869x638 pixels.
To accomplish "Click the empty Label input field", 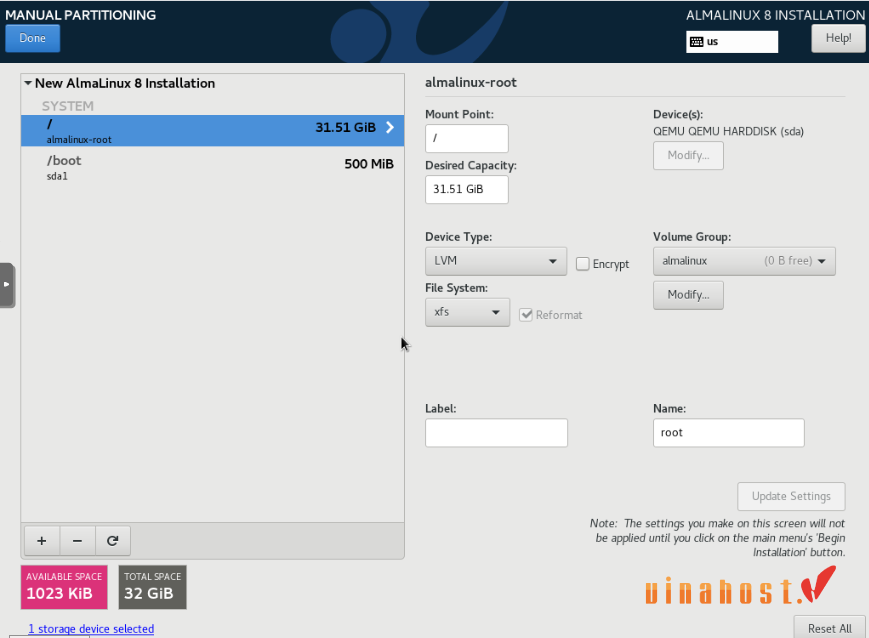I will point(496,432).
